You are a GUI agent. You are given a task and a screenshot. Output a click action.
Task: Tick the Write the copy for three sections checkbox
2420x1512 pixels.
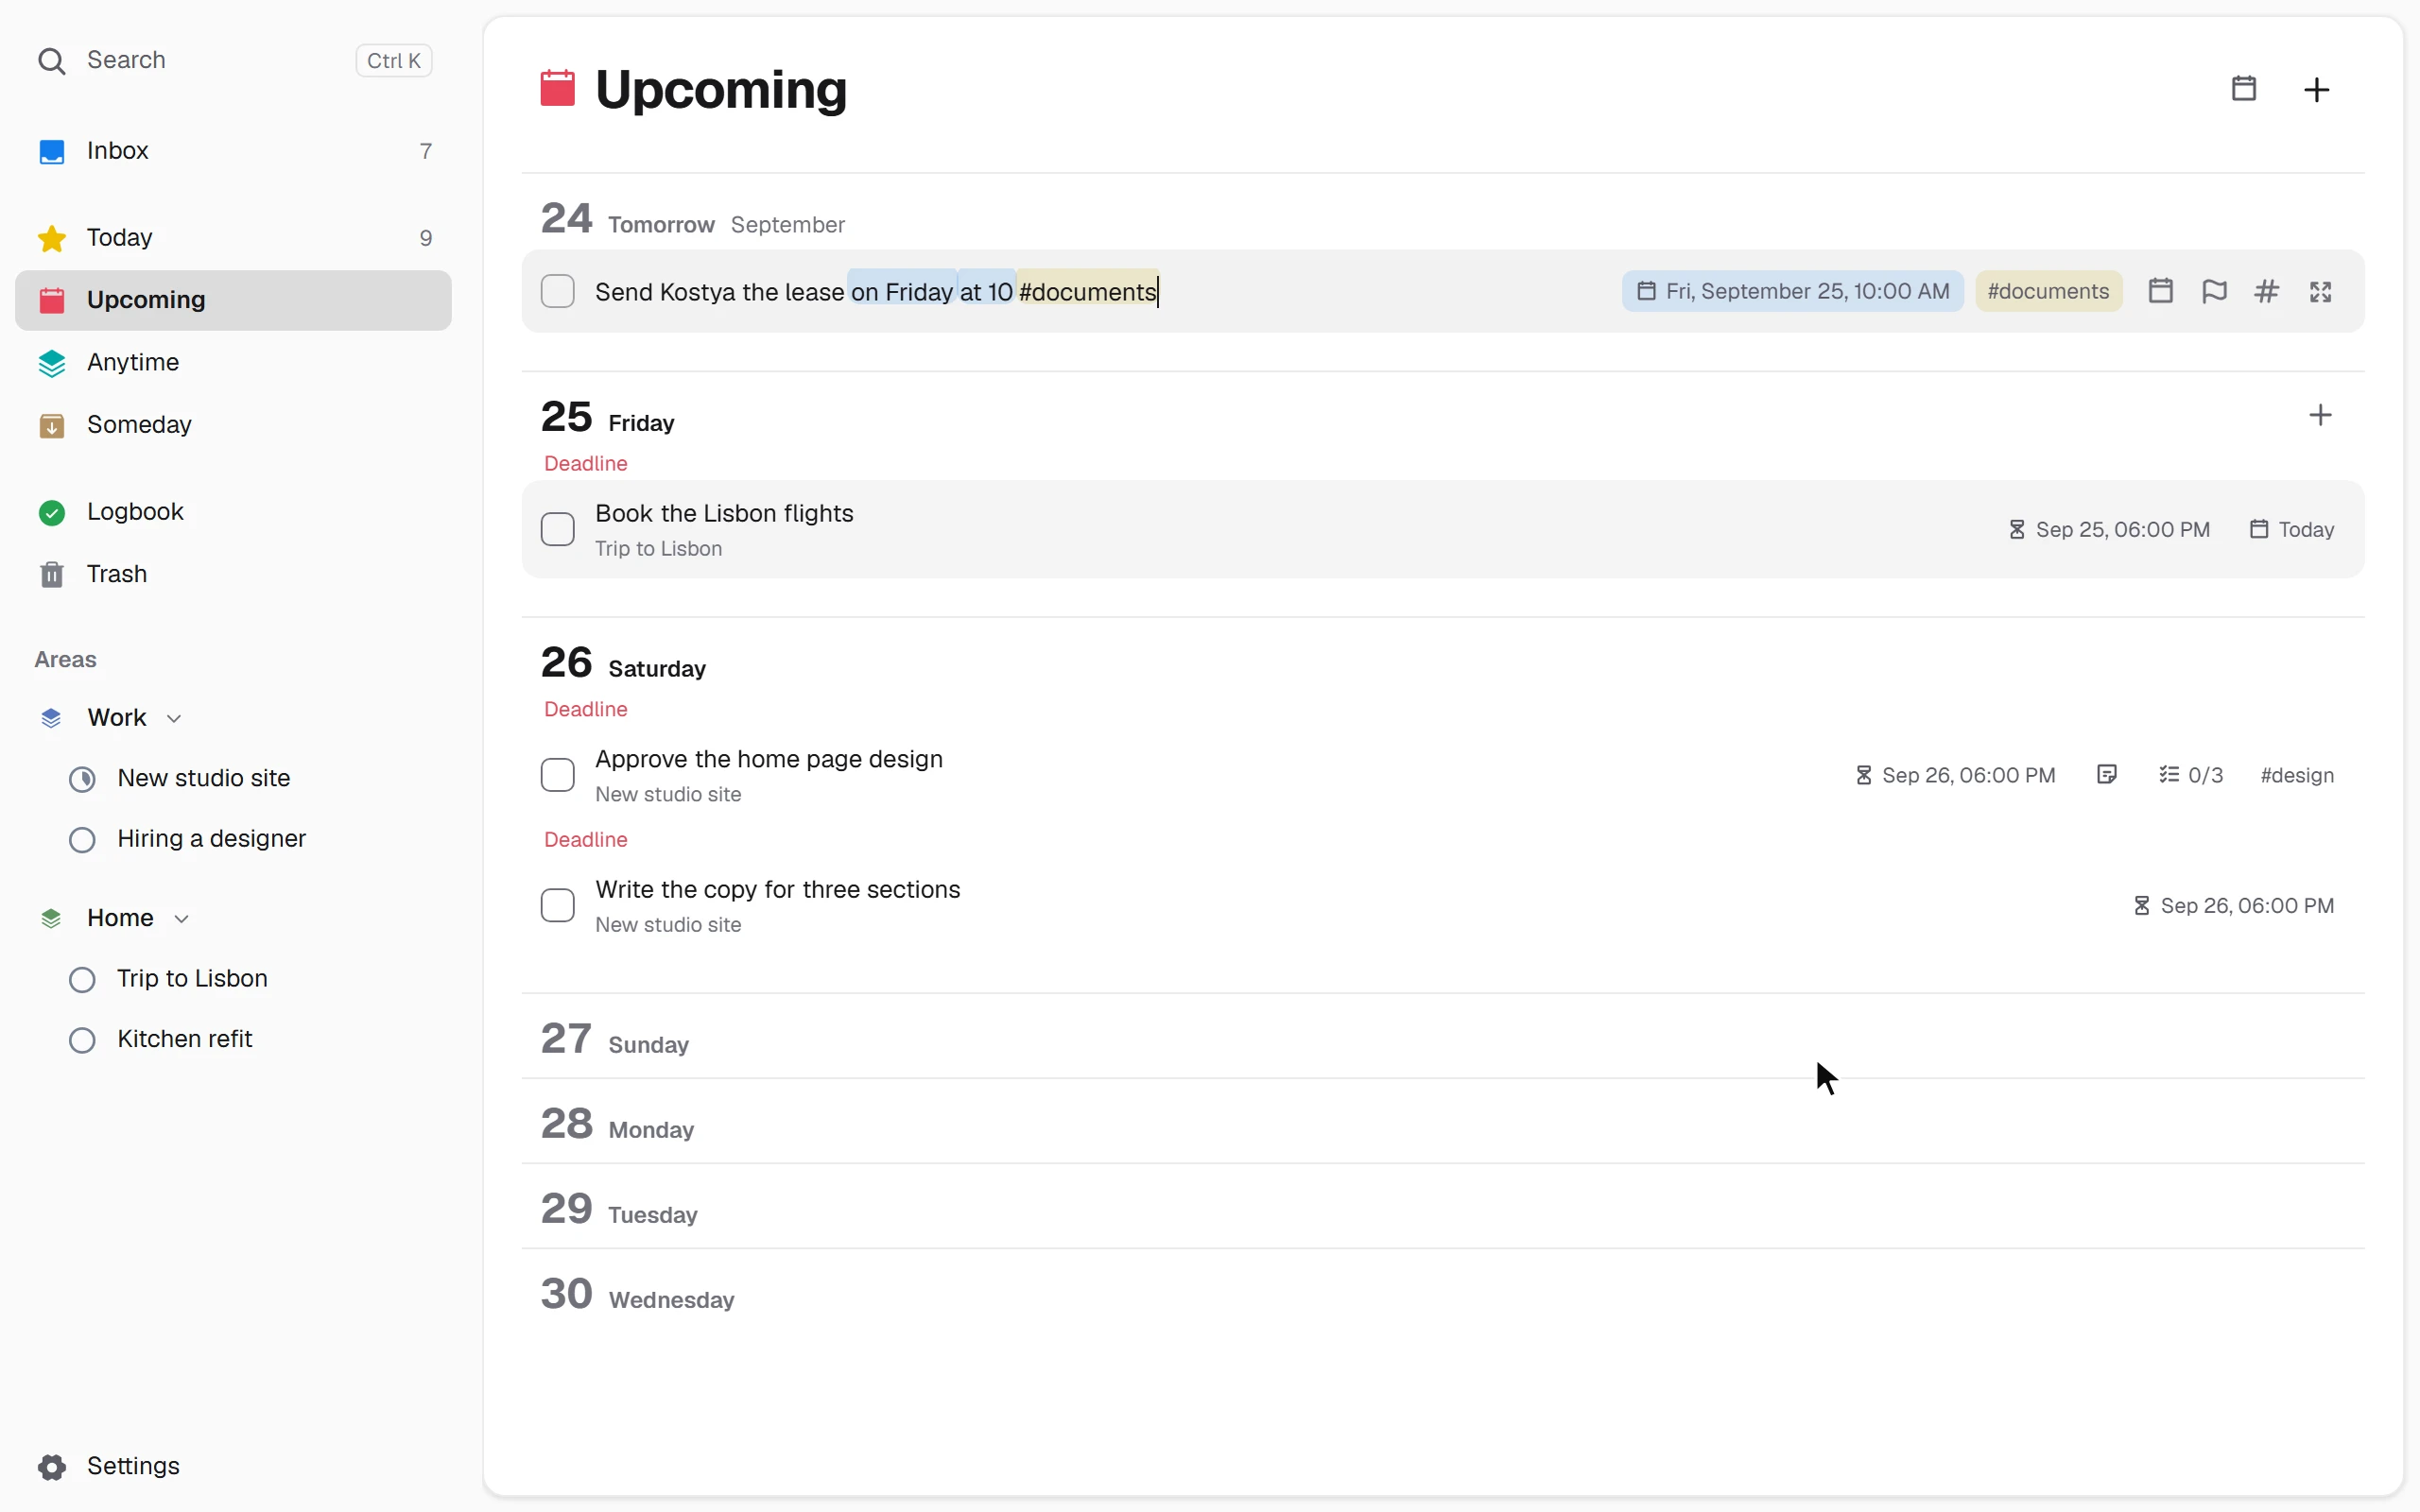(x=557, y=905)
